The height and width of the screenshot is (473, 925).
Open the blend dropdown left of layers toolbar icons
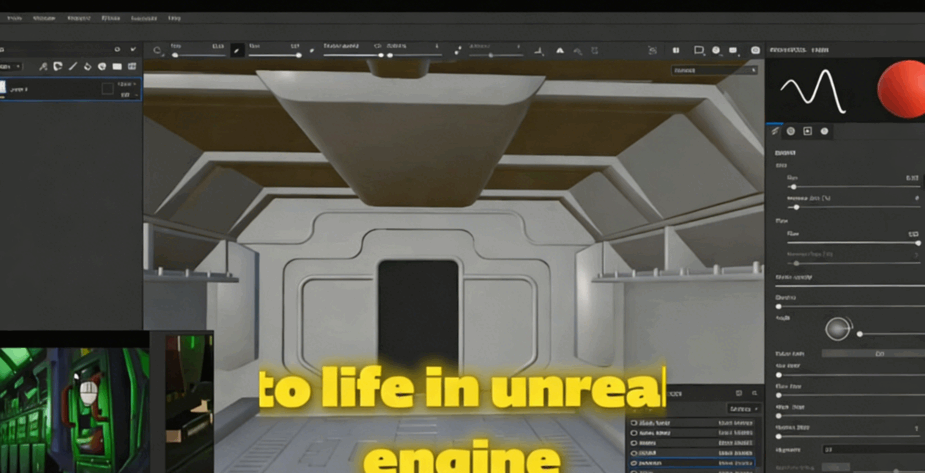[x=11, y=67]
